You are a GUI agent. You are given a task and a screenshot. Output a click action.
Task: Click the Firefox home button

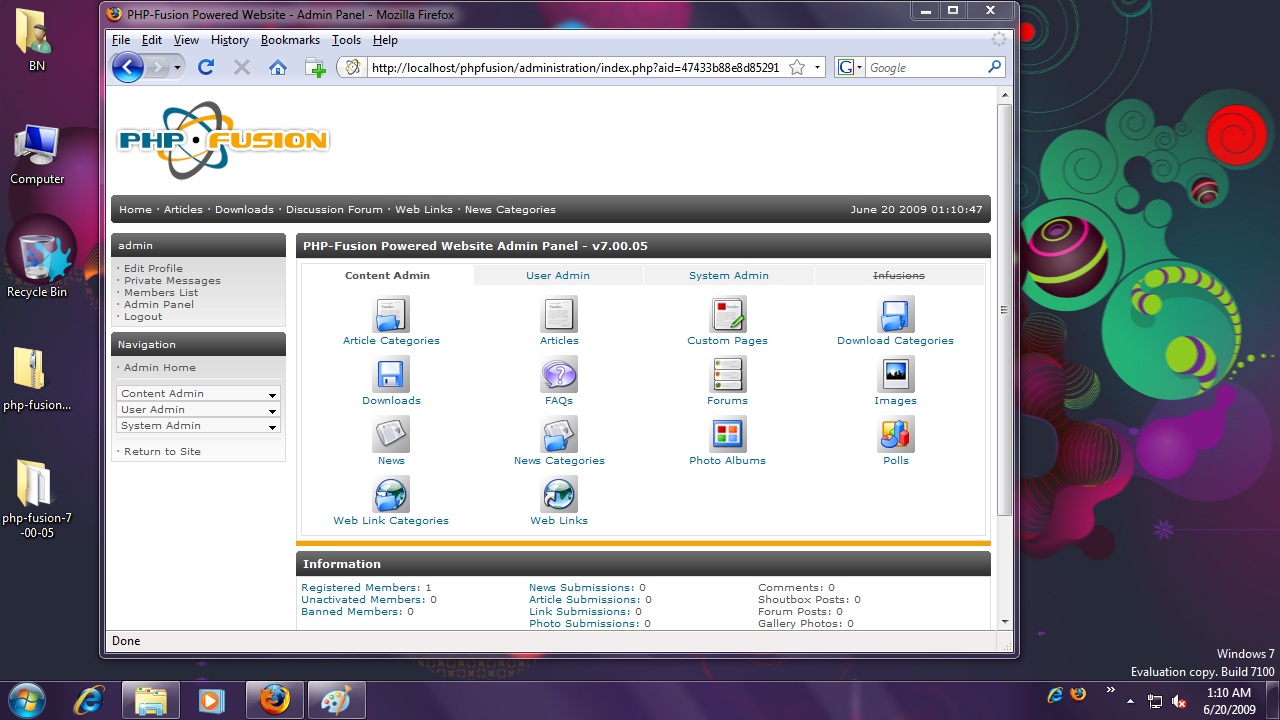tap(278, 67)
